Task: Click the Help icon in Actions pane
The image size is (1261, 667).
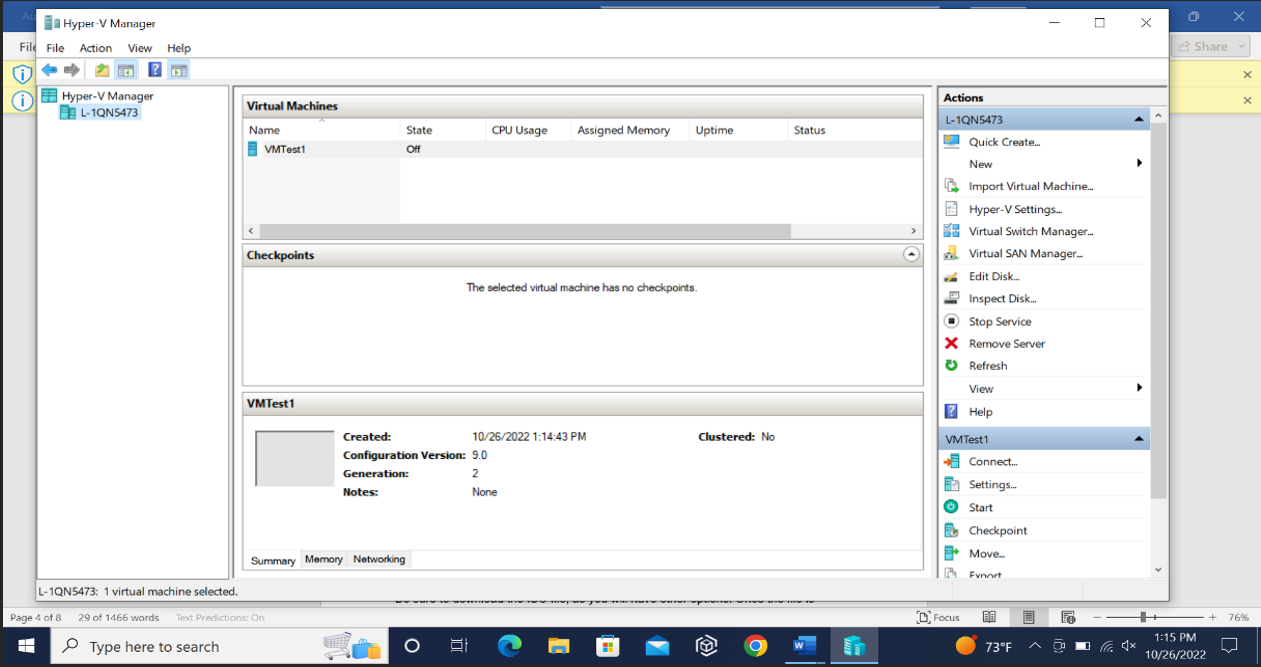Action: [x=952, y=411]
